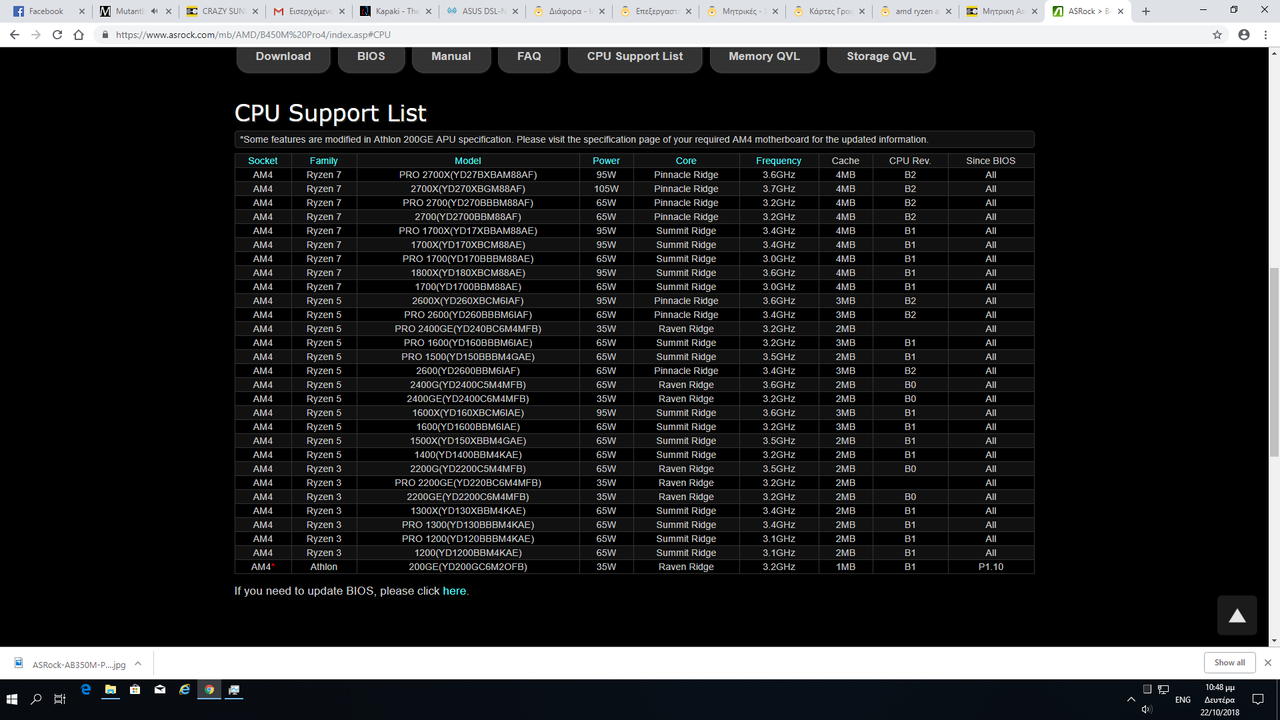
Task: Click the 105W power value cell
Action: click(x=606, y=189)
